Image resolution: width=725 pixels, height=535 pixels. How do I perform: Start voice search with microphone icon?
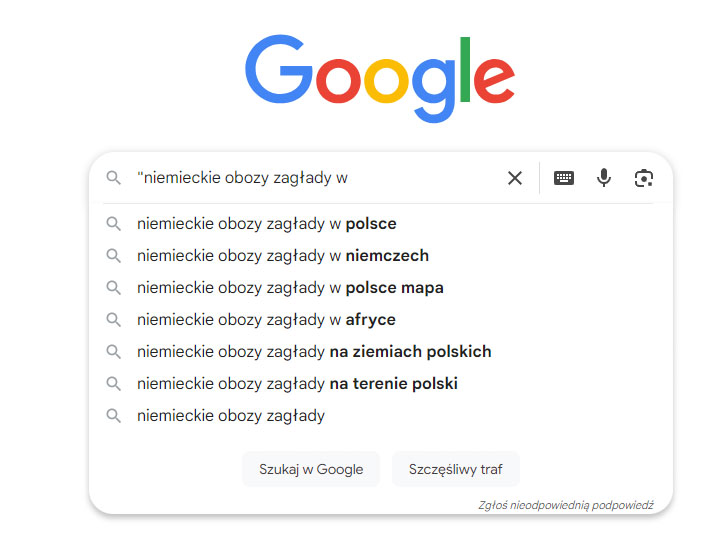(604, 178)
